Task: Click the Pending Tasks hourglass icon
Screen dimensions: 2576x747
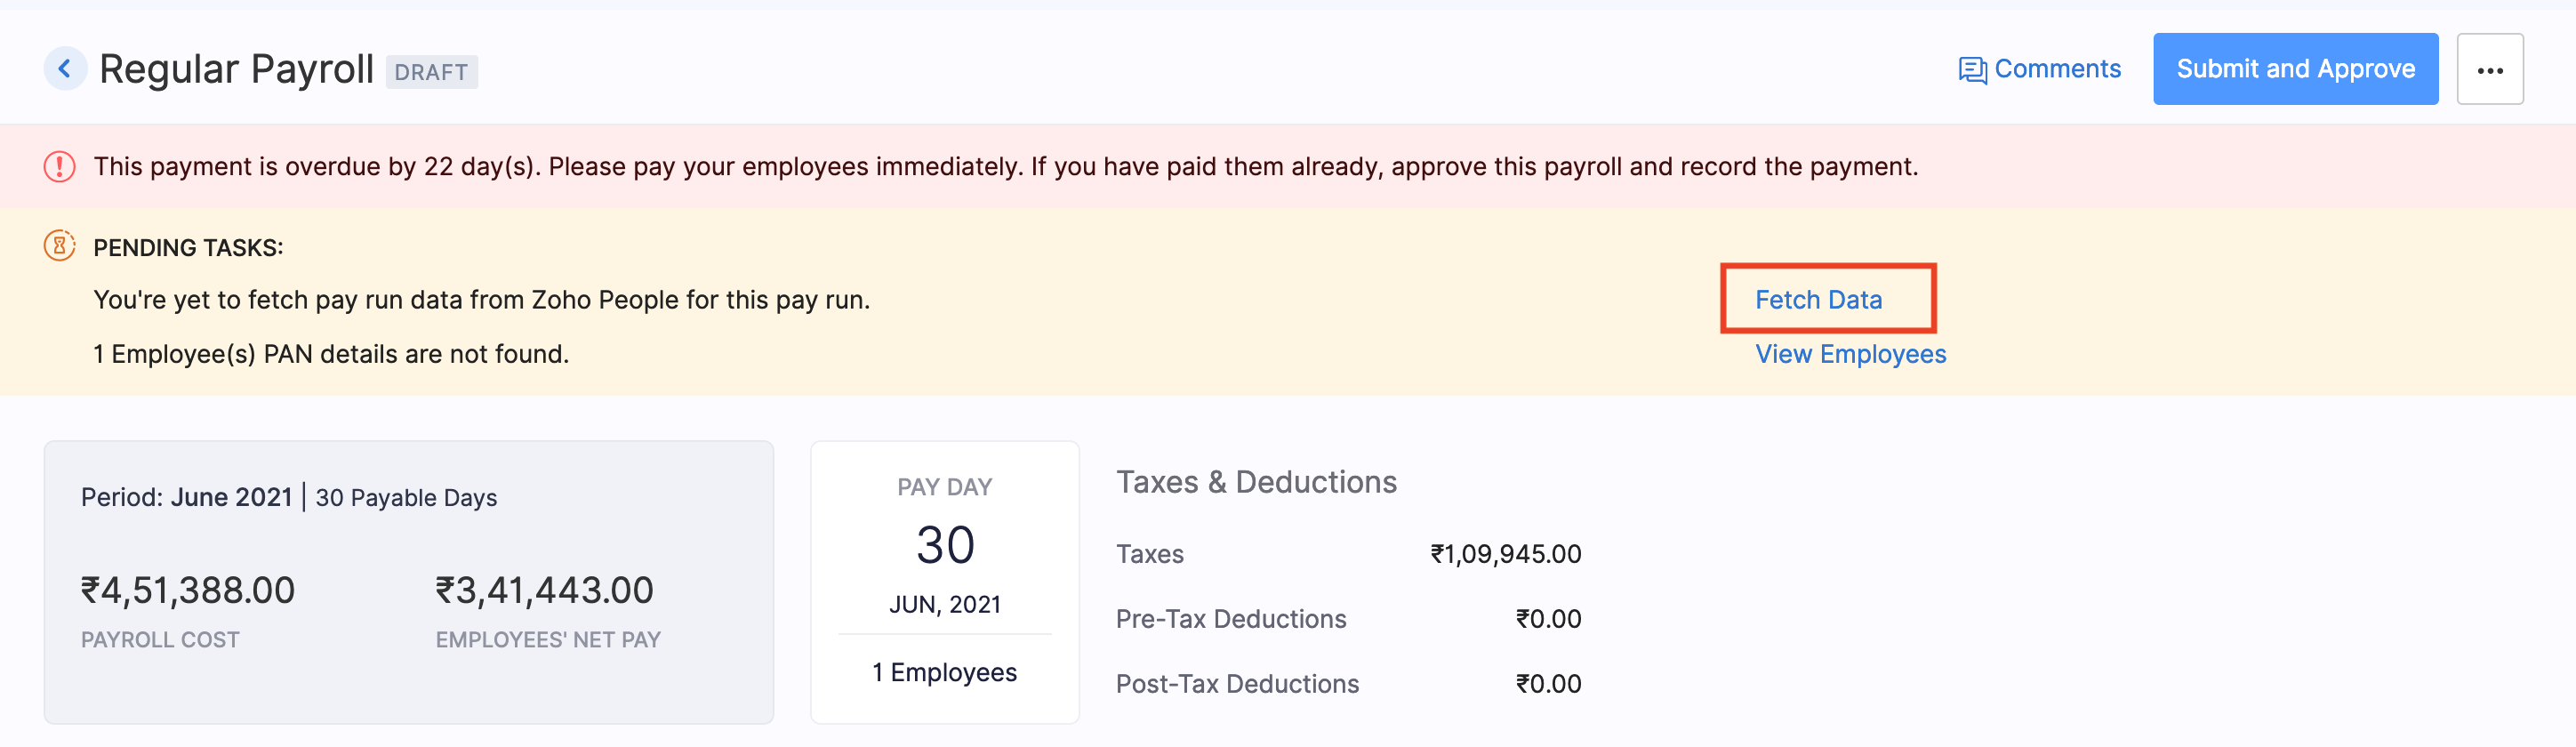Action: point(60,246)
